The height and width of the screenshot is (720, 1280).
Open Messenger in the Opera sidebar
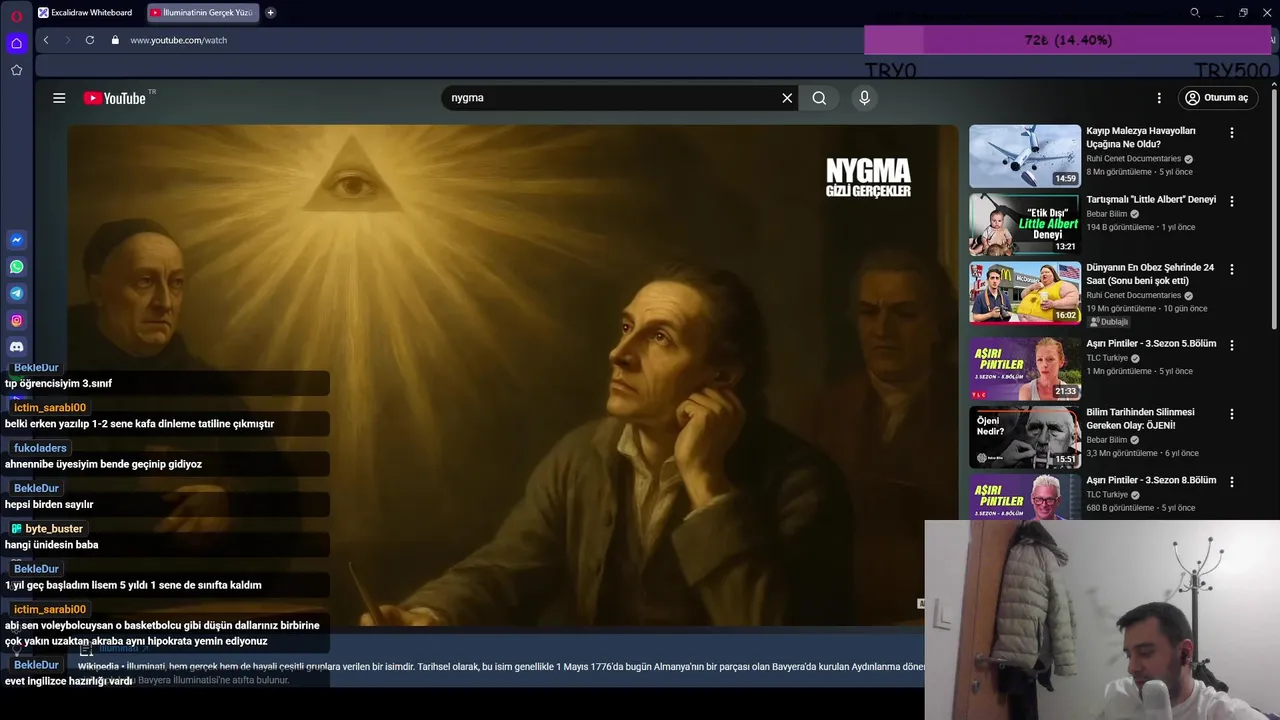click(16, 240)
